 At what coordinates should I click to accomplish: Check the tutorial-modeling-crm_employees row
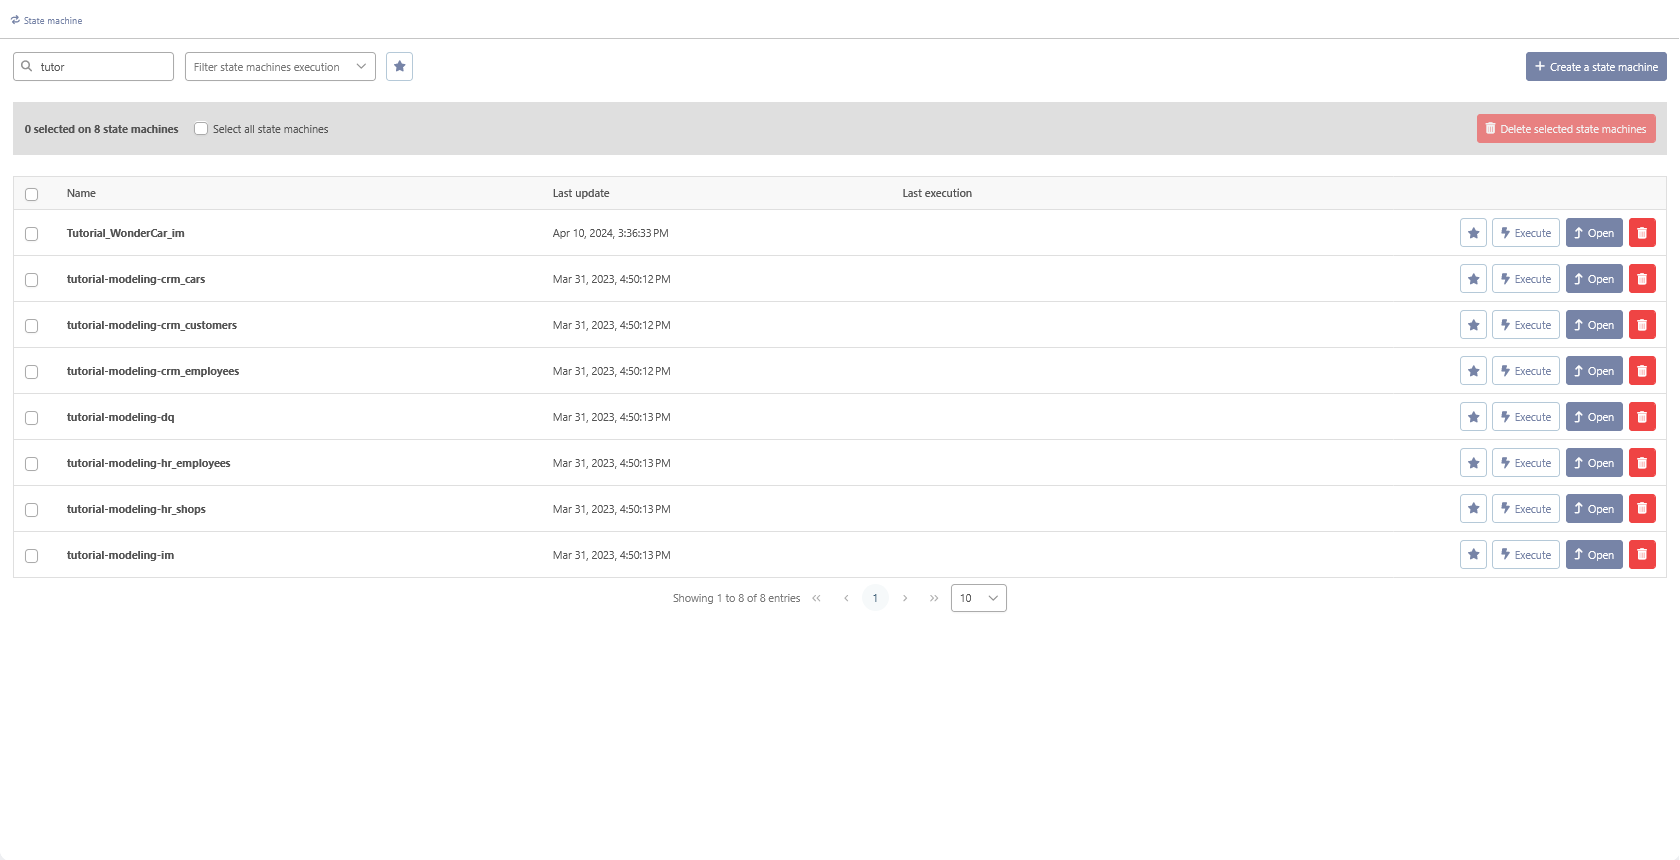click(x=31, y=372)
